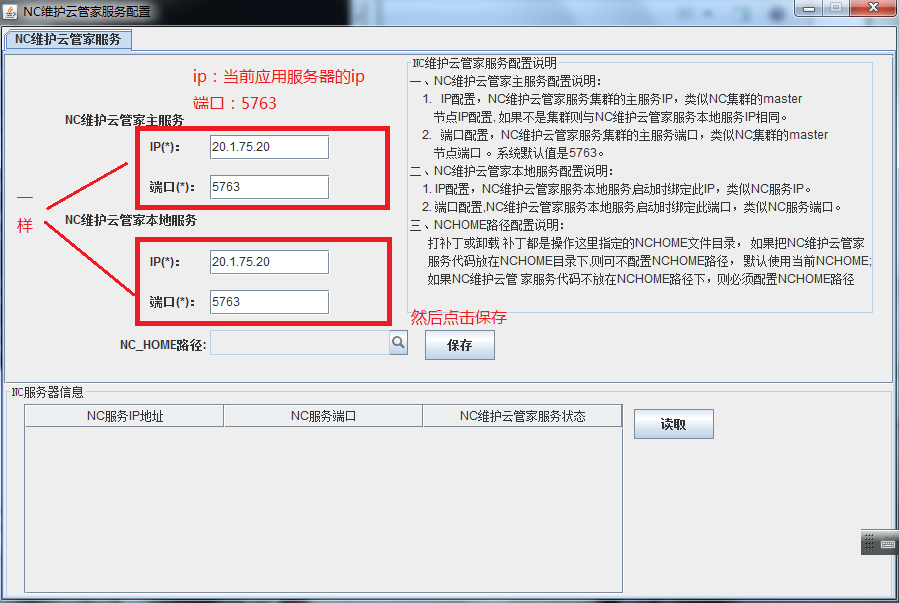This screenshot has height=603, width=899.
Task: Click the NC维护云管家服务状态 column header
Action: pos(522,416)
